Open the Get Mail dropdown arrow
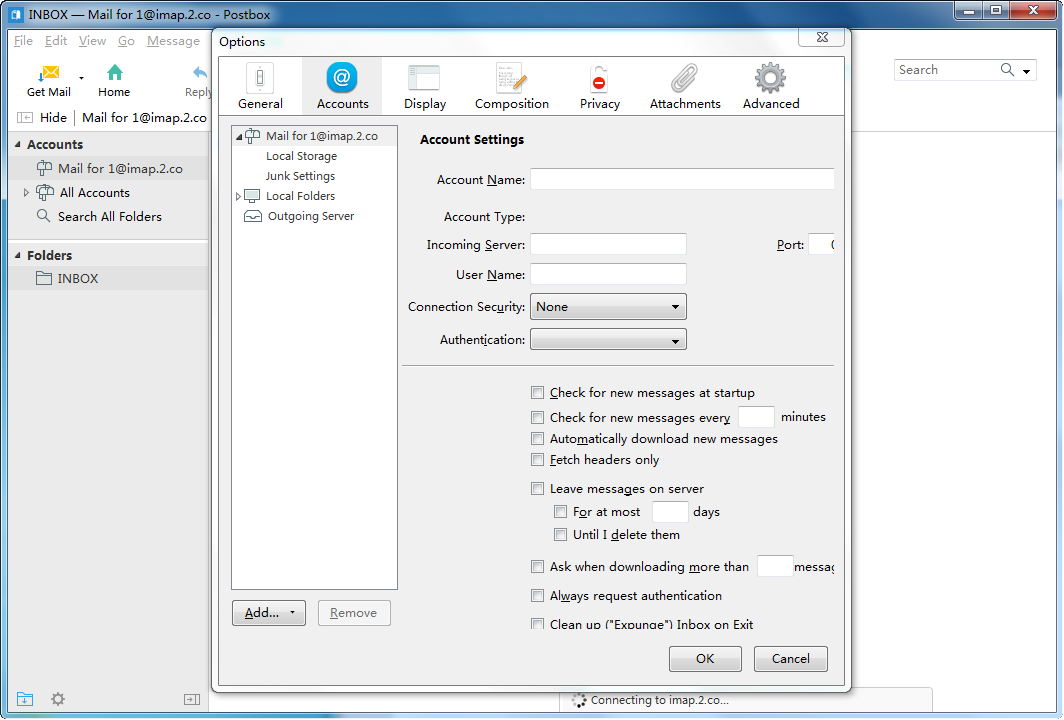The width and height of the screenshot is (1064, 720). (x=81, y=78)
